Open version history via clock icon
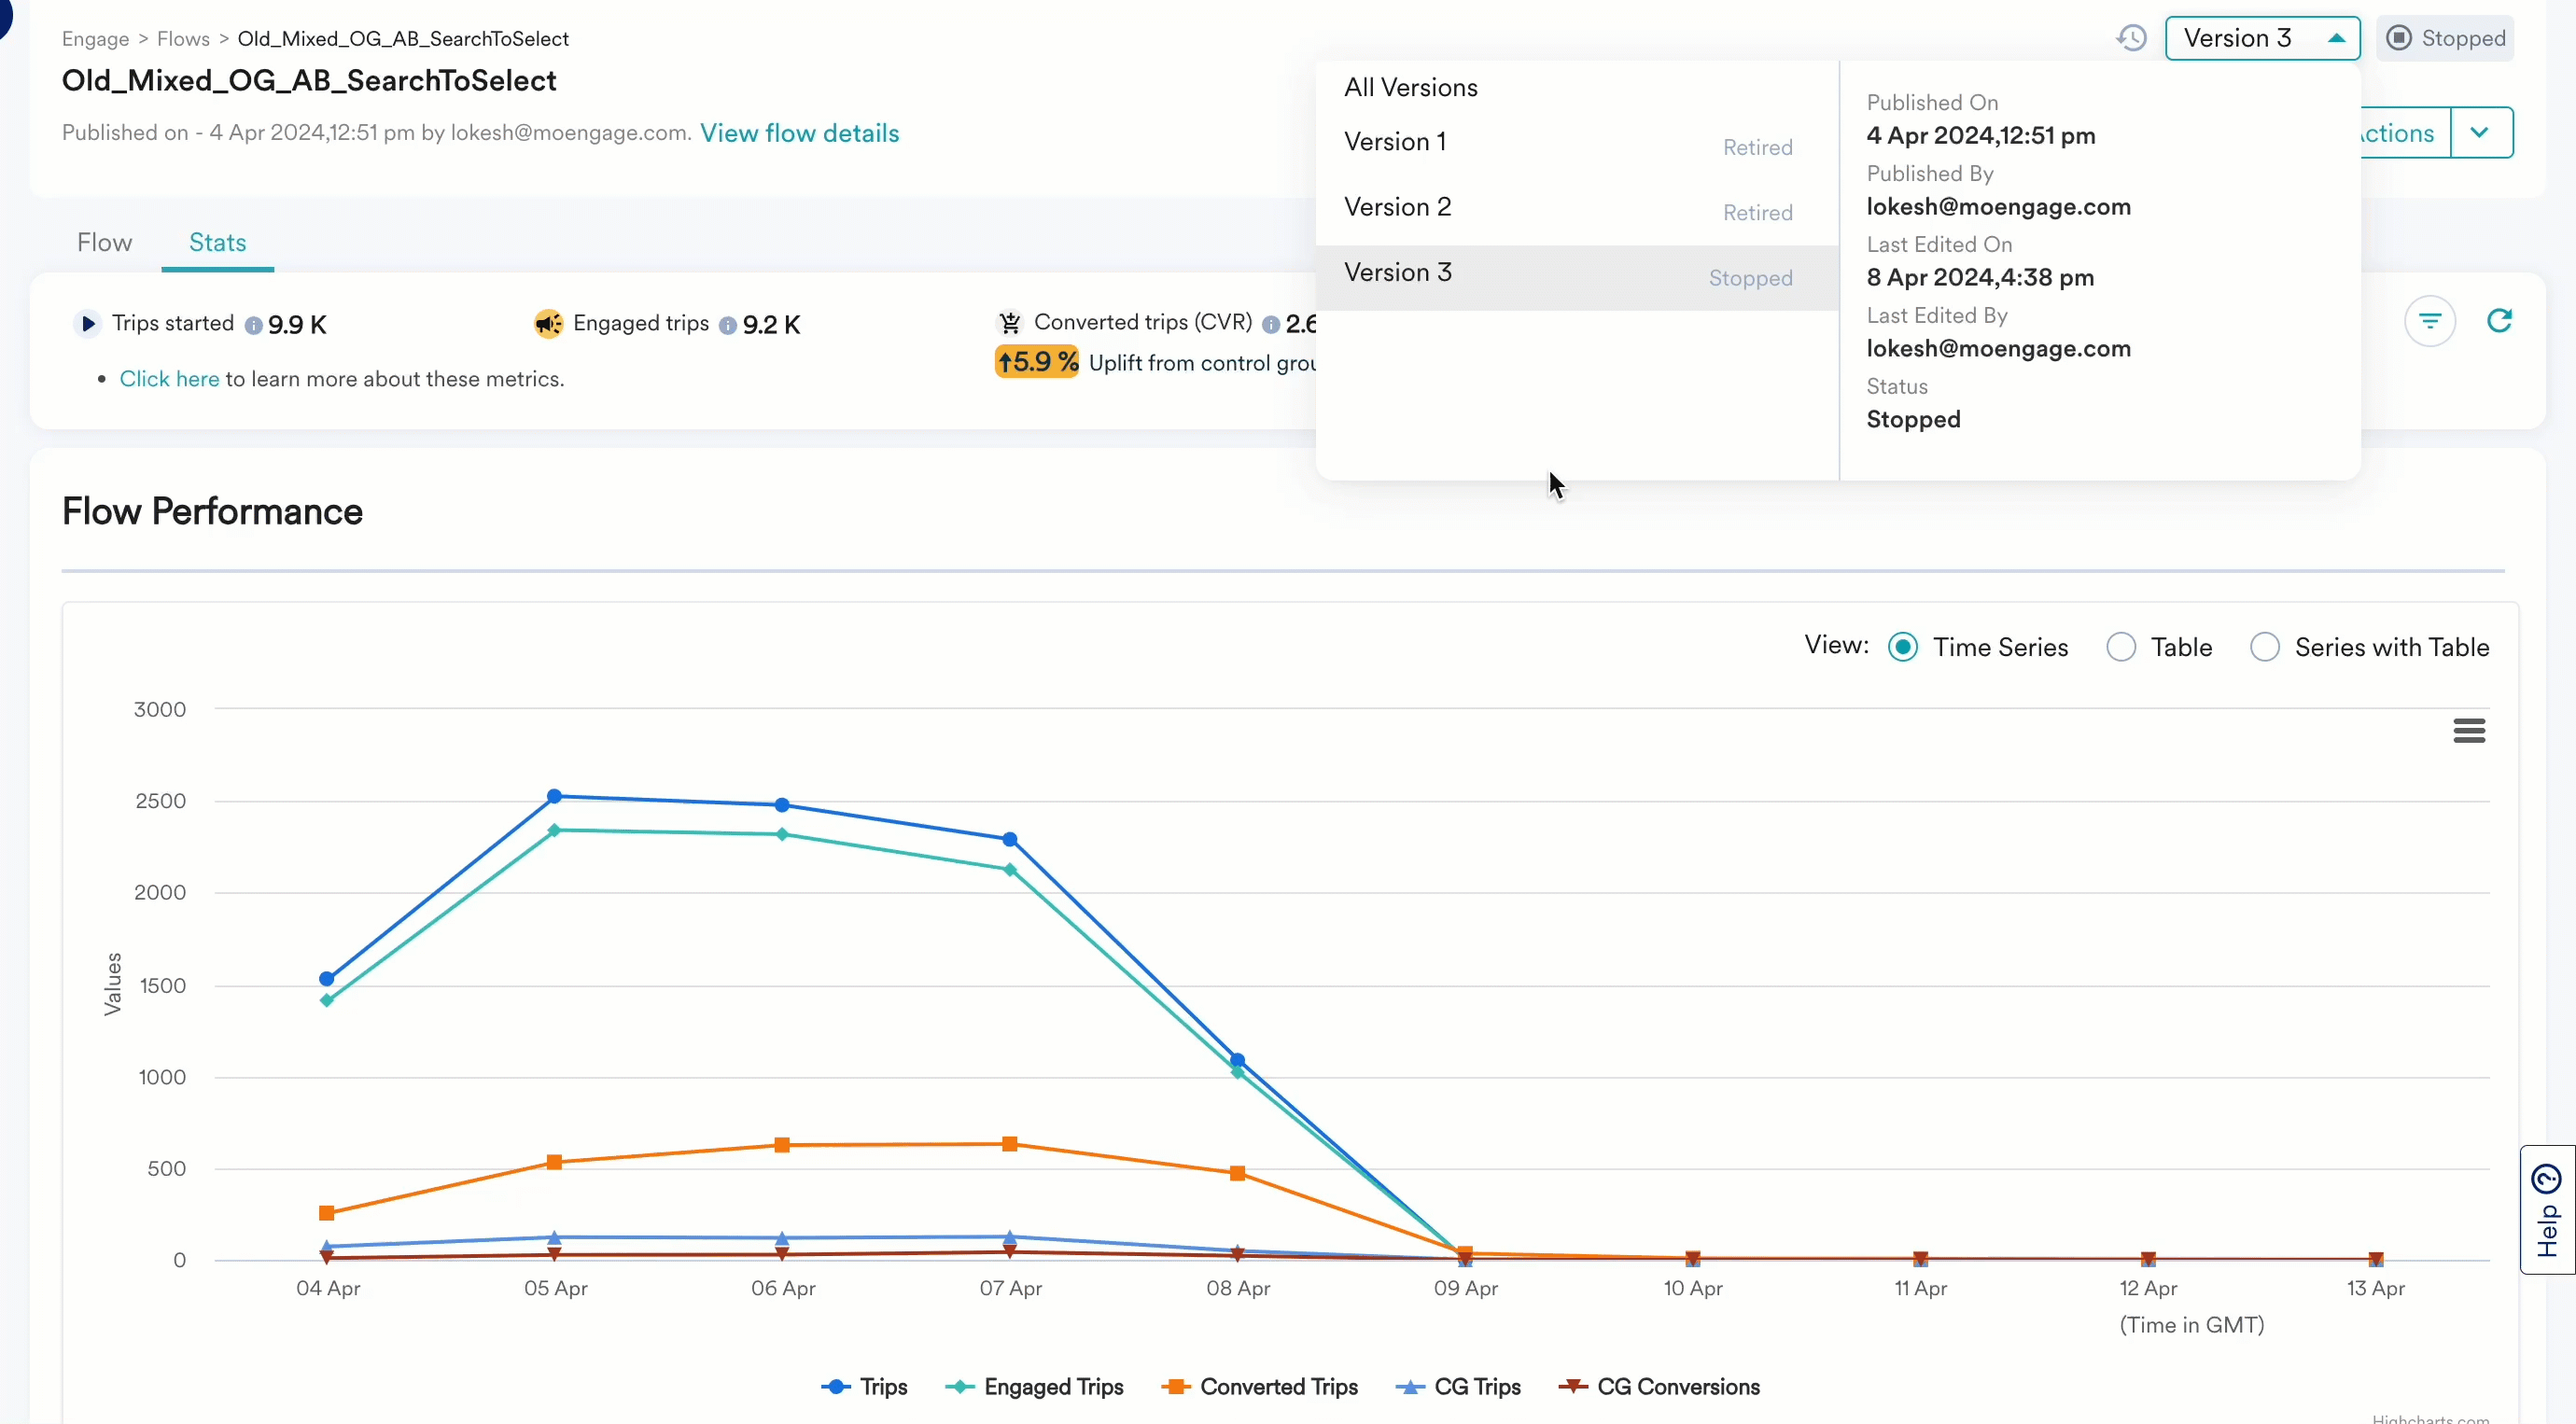 2131,37
